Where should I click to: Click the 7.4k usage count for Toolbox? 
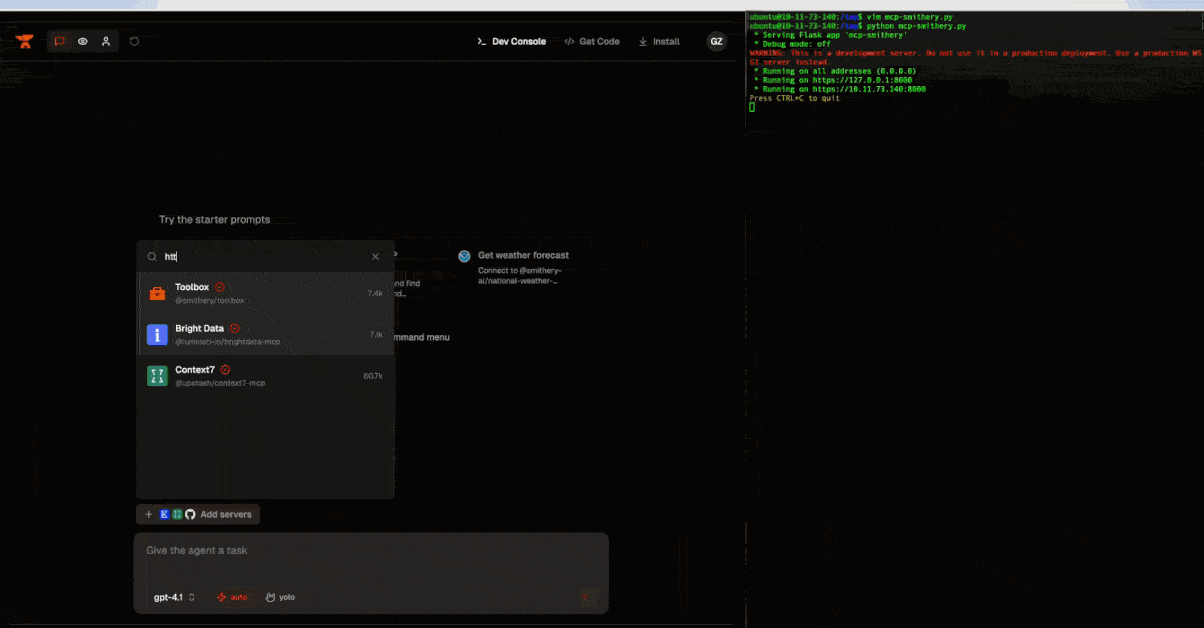coord(376,293)
